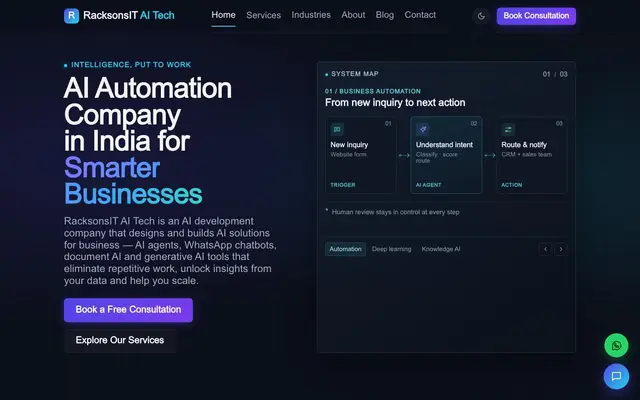Open the WhatsApp chat floating button
This screenshot has height=400, width=640.
click(x=616, y=345)
